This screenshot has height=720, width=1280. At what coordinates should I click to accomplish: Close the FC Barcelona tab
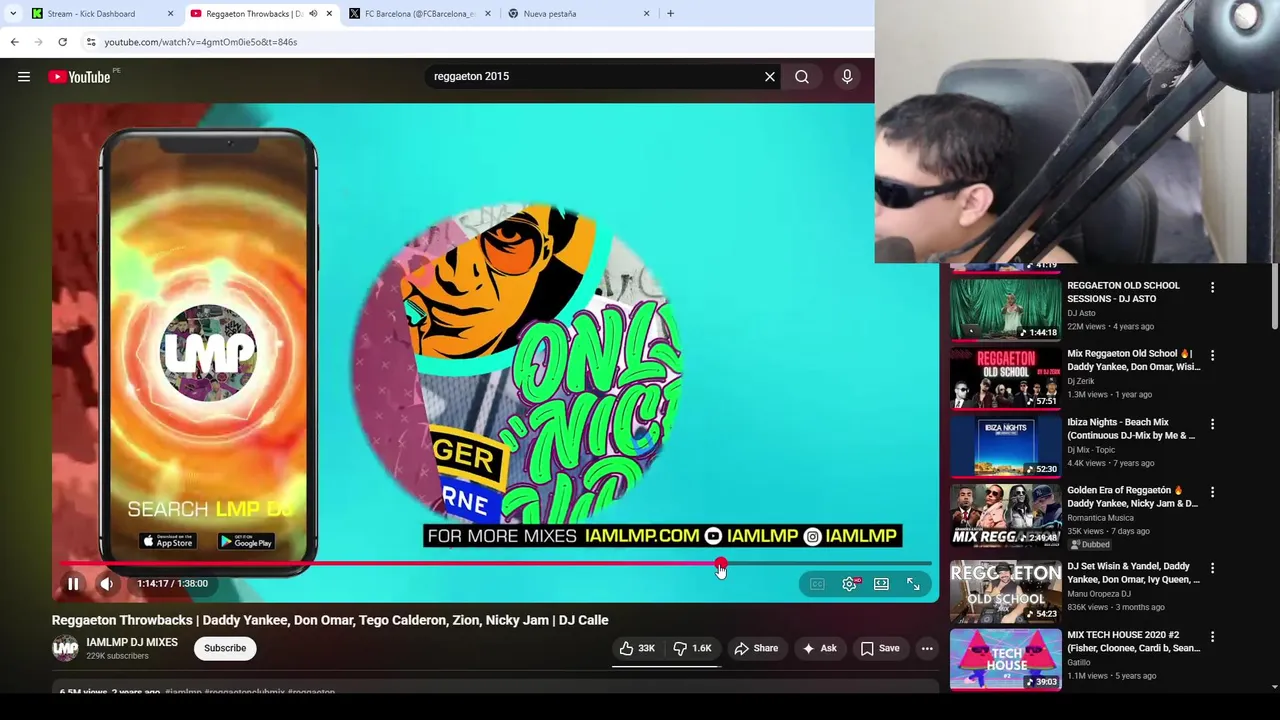488,14
